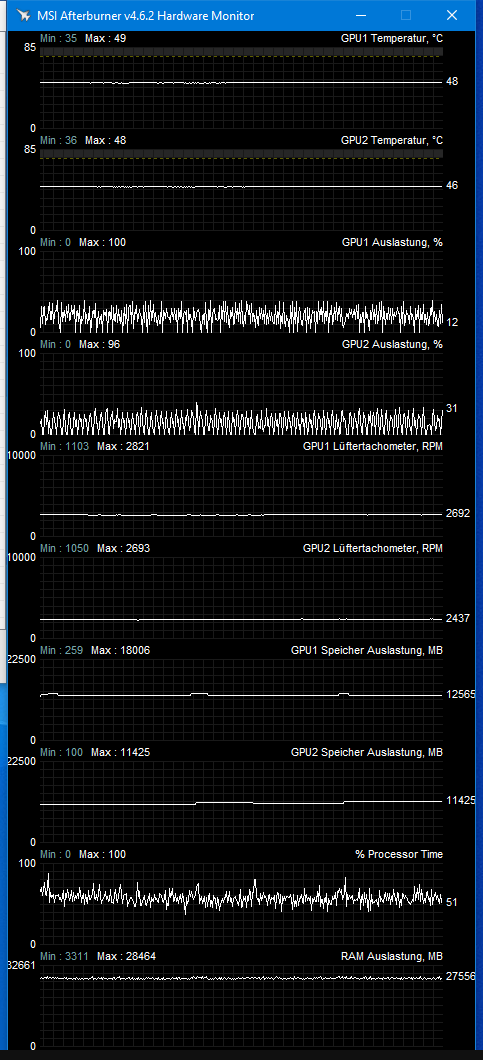Click 'Max : 28464' of RAM usage
Image resolution: width=483 pixels, height=1060 pixels.
[x=126, y=956]
